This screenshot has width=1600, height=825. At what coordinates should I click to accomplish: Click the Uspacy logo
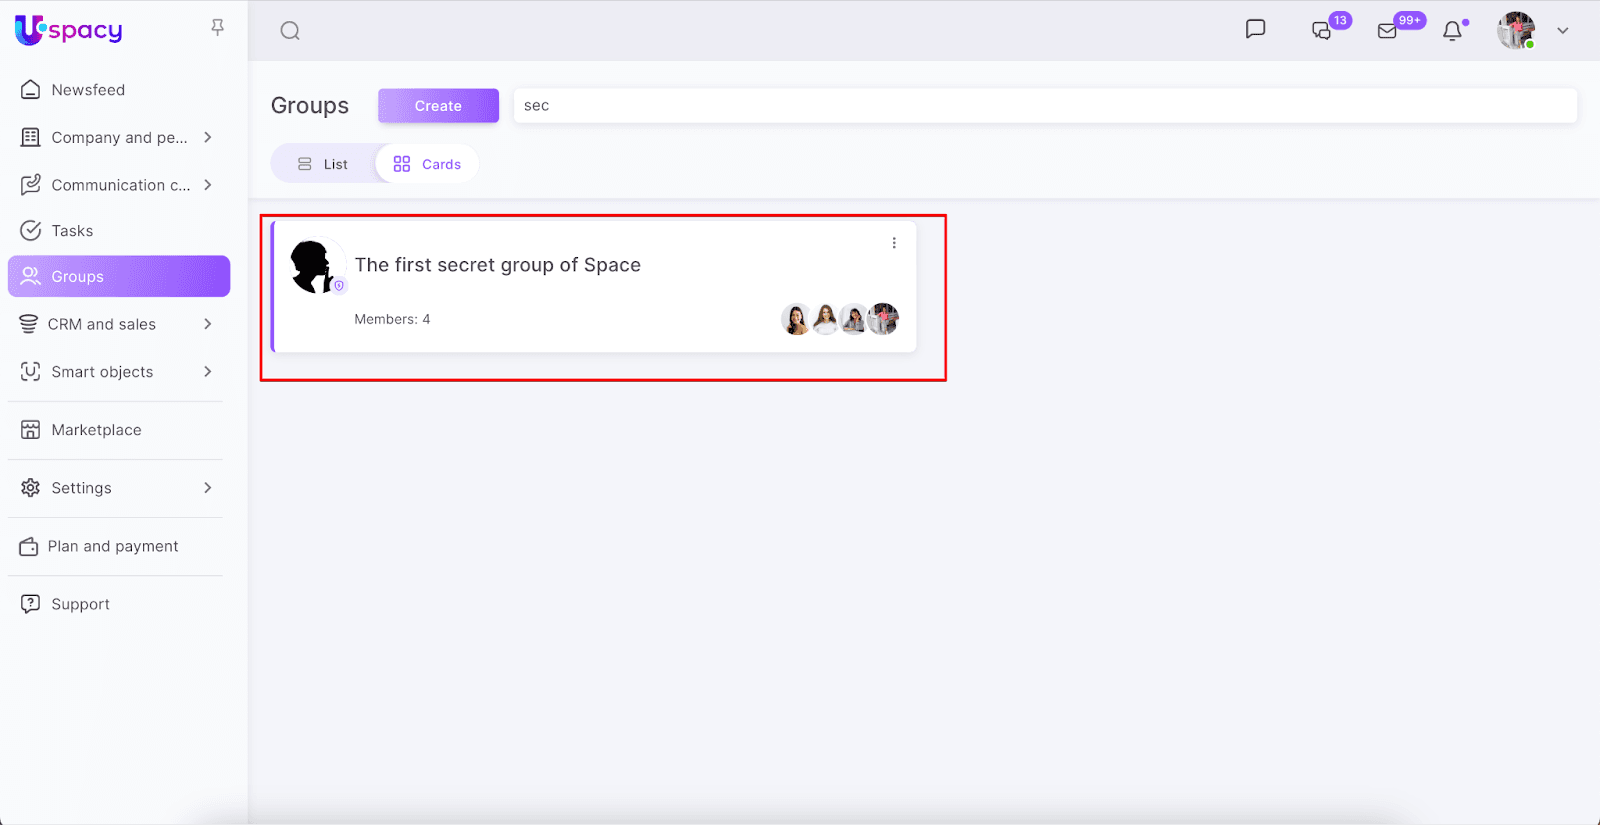pyautogui.click(x=69, y=30)
